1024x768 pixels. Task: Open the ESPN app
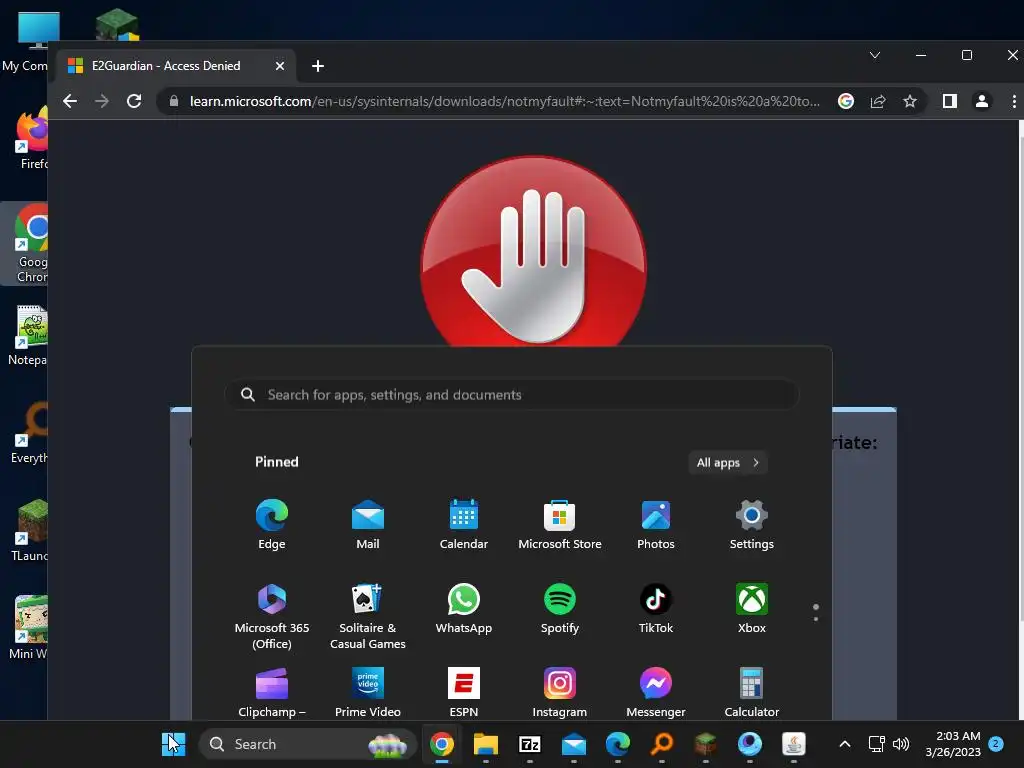pyautogui.click(x=464, y=692)
